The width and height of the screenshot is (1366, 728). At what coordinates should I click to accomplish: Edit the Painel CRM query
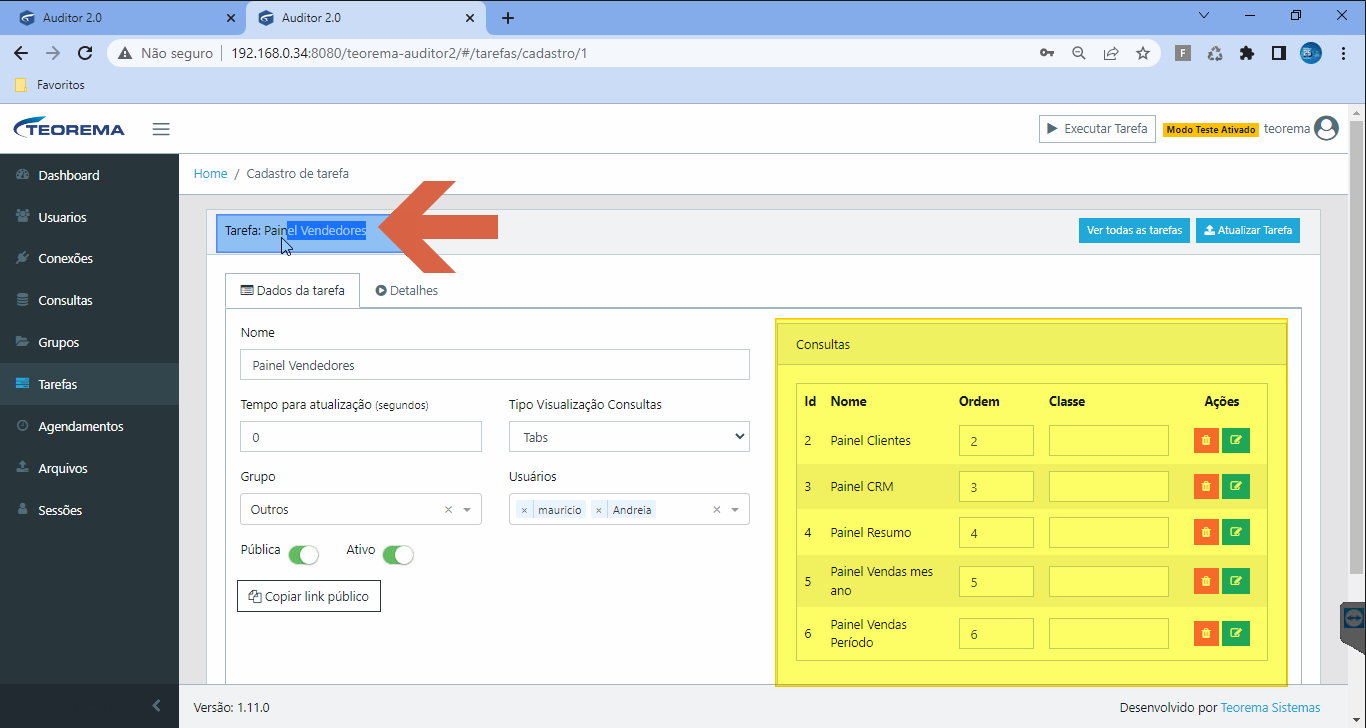[1236, 486]
